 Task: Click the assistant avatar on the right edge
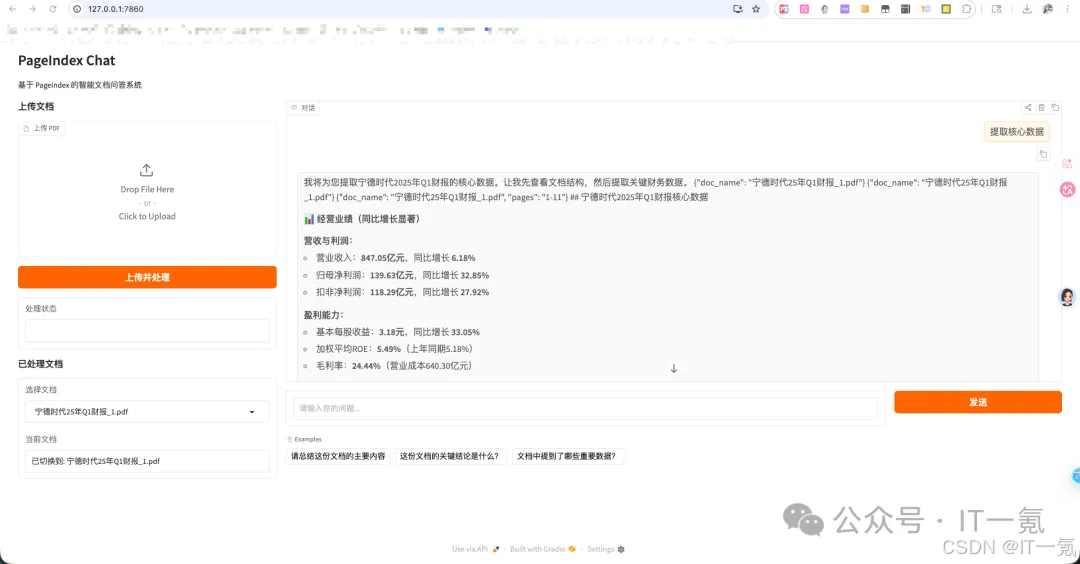click(1067, 297)
